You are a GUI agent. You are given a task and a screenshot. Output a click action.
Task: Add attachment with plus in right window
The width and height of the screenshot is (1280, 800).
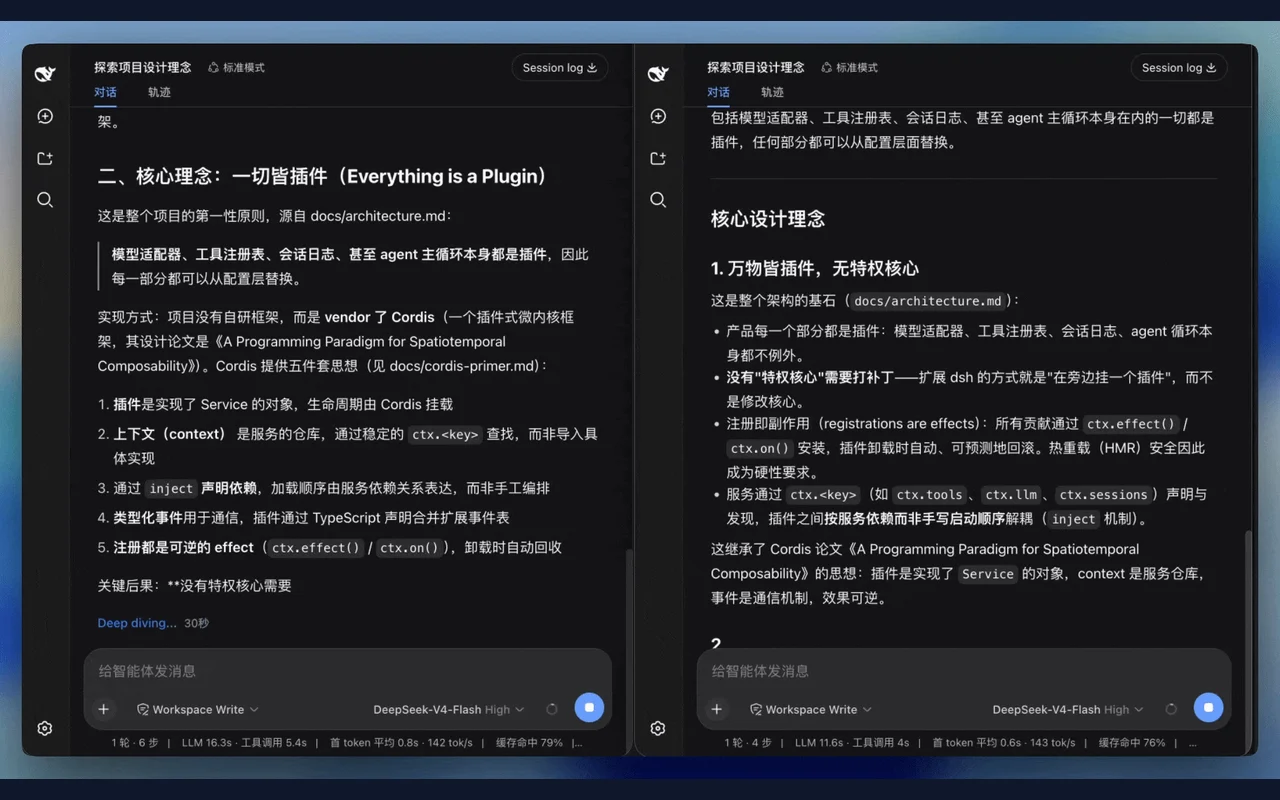(x=716, y=709)
